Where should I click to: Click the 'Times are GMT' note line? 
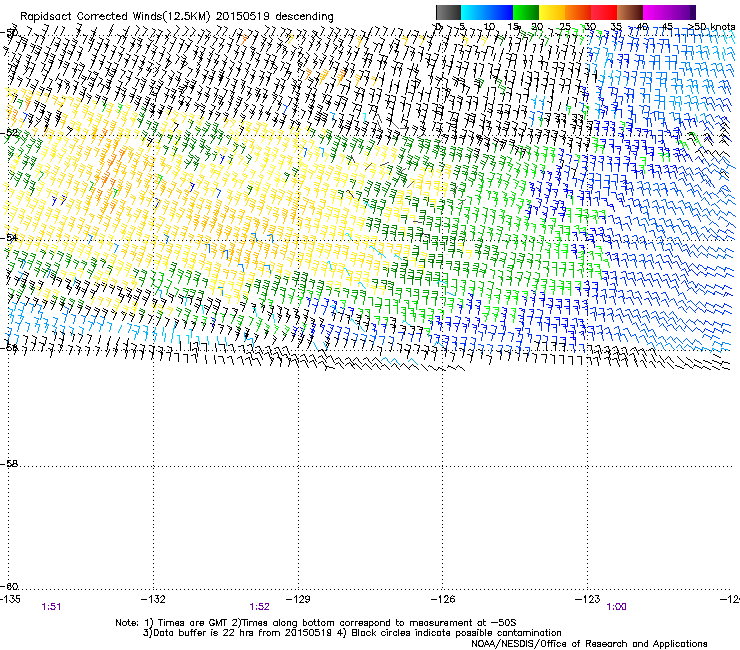click(316, 623)
